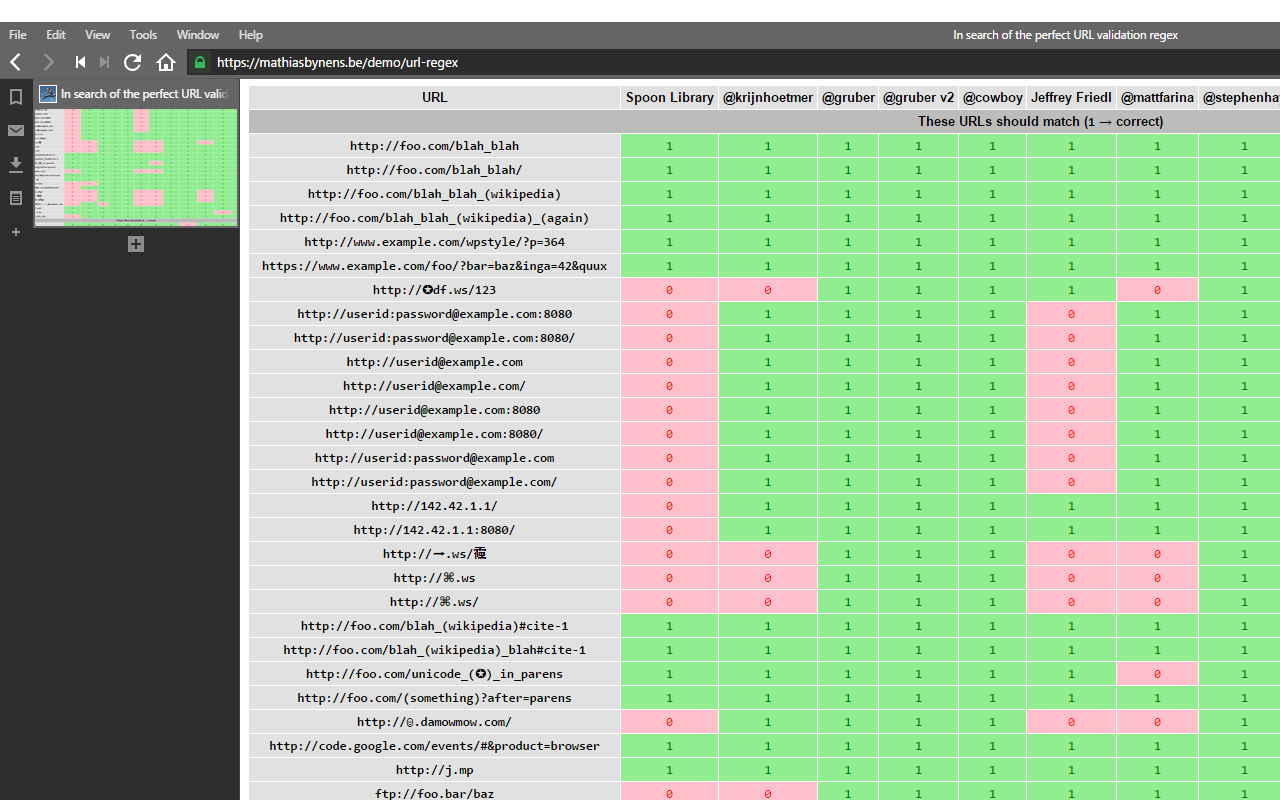This screenshot has width=1280, height=800.
Task: Click the http://142.42.1.1:8080/ URL cell
Action: (435, 530)
